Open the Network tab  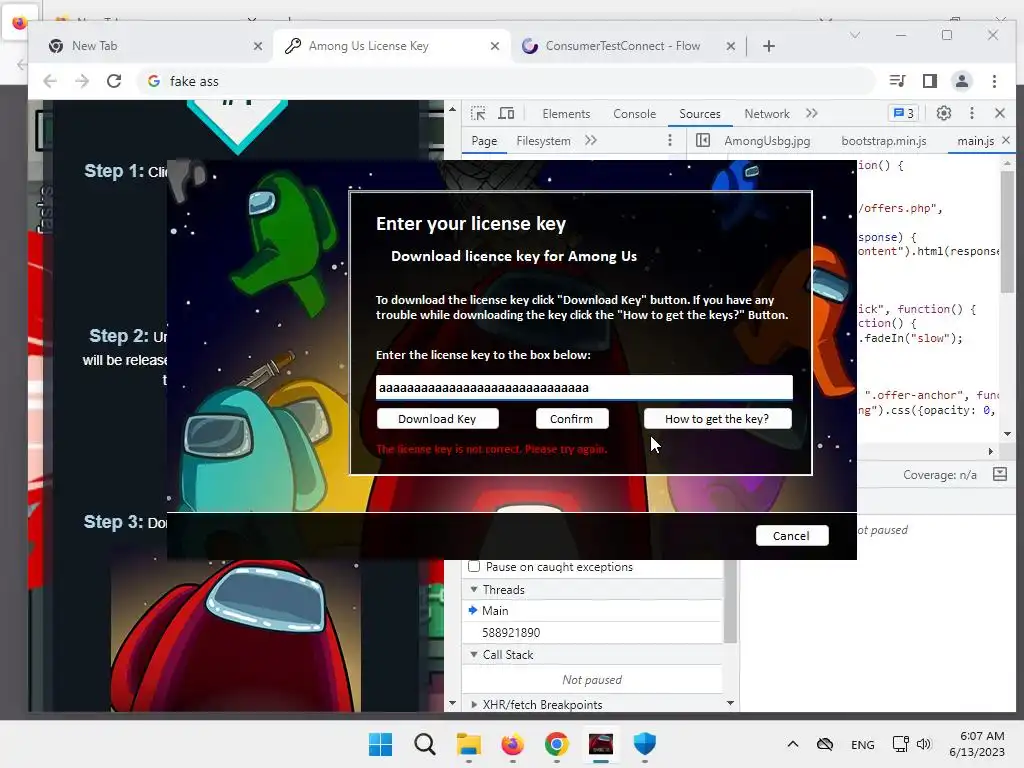pos(767,114)
